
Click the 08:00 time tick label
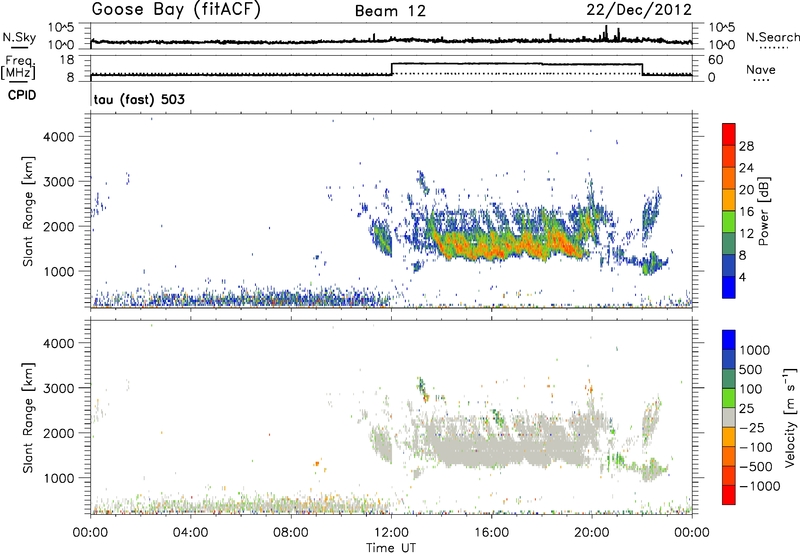tap(291, 533)
